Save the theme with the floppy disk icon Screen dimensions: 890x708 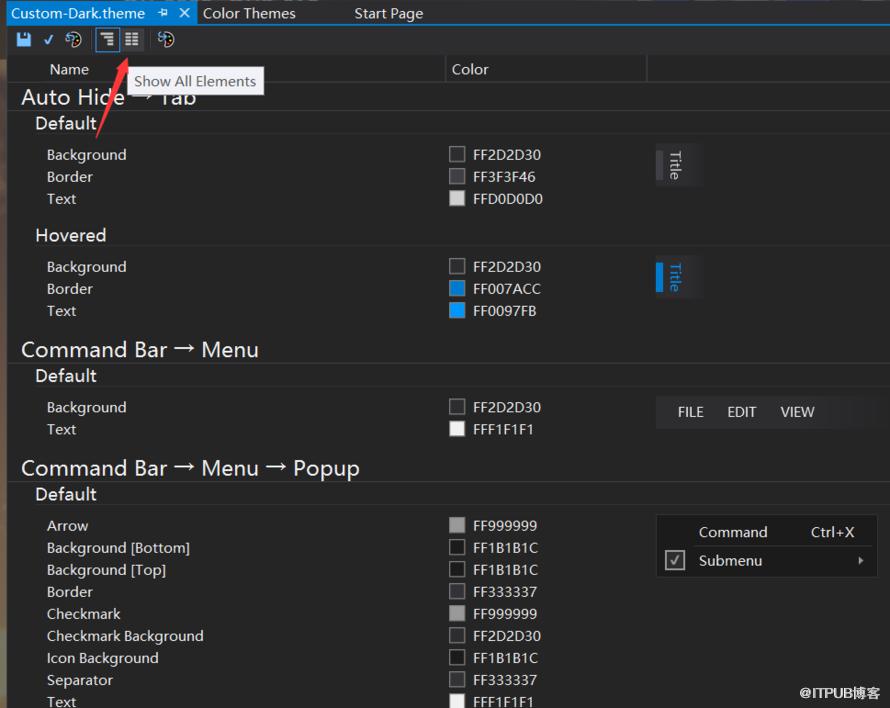(x=24, y=39)
